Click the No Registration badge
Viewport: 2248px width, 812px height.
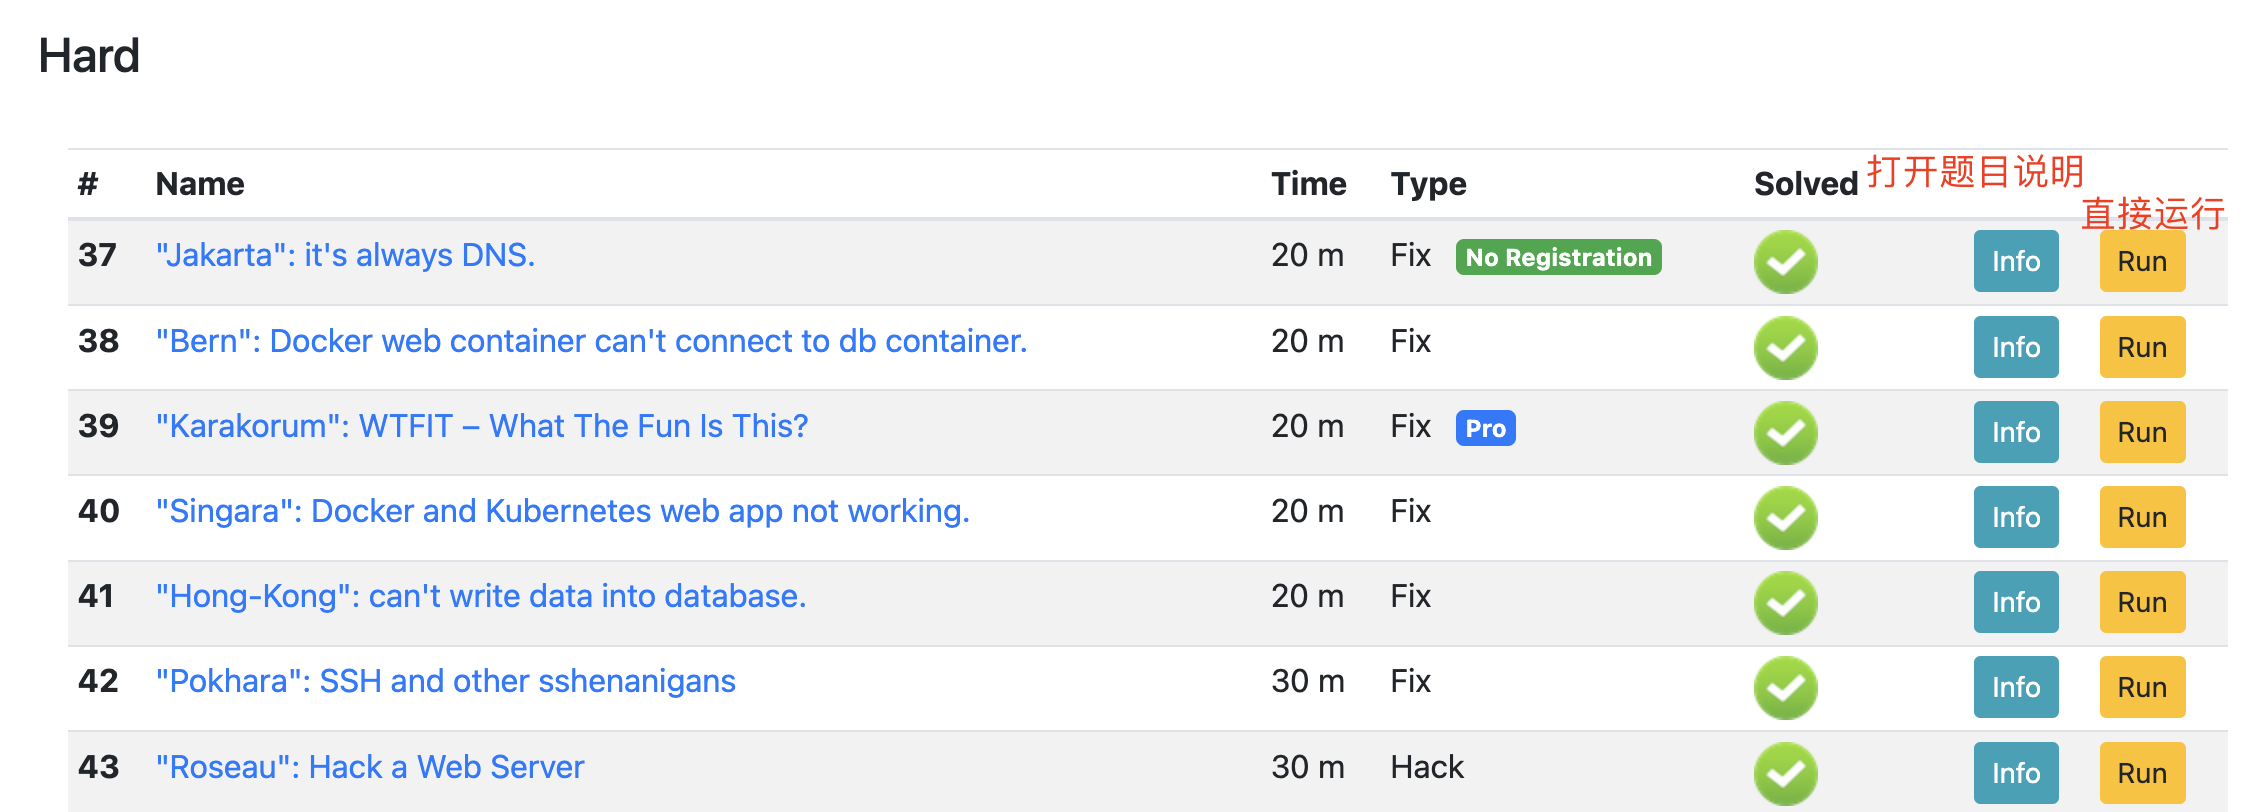[x=1558, y=257]
